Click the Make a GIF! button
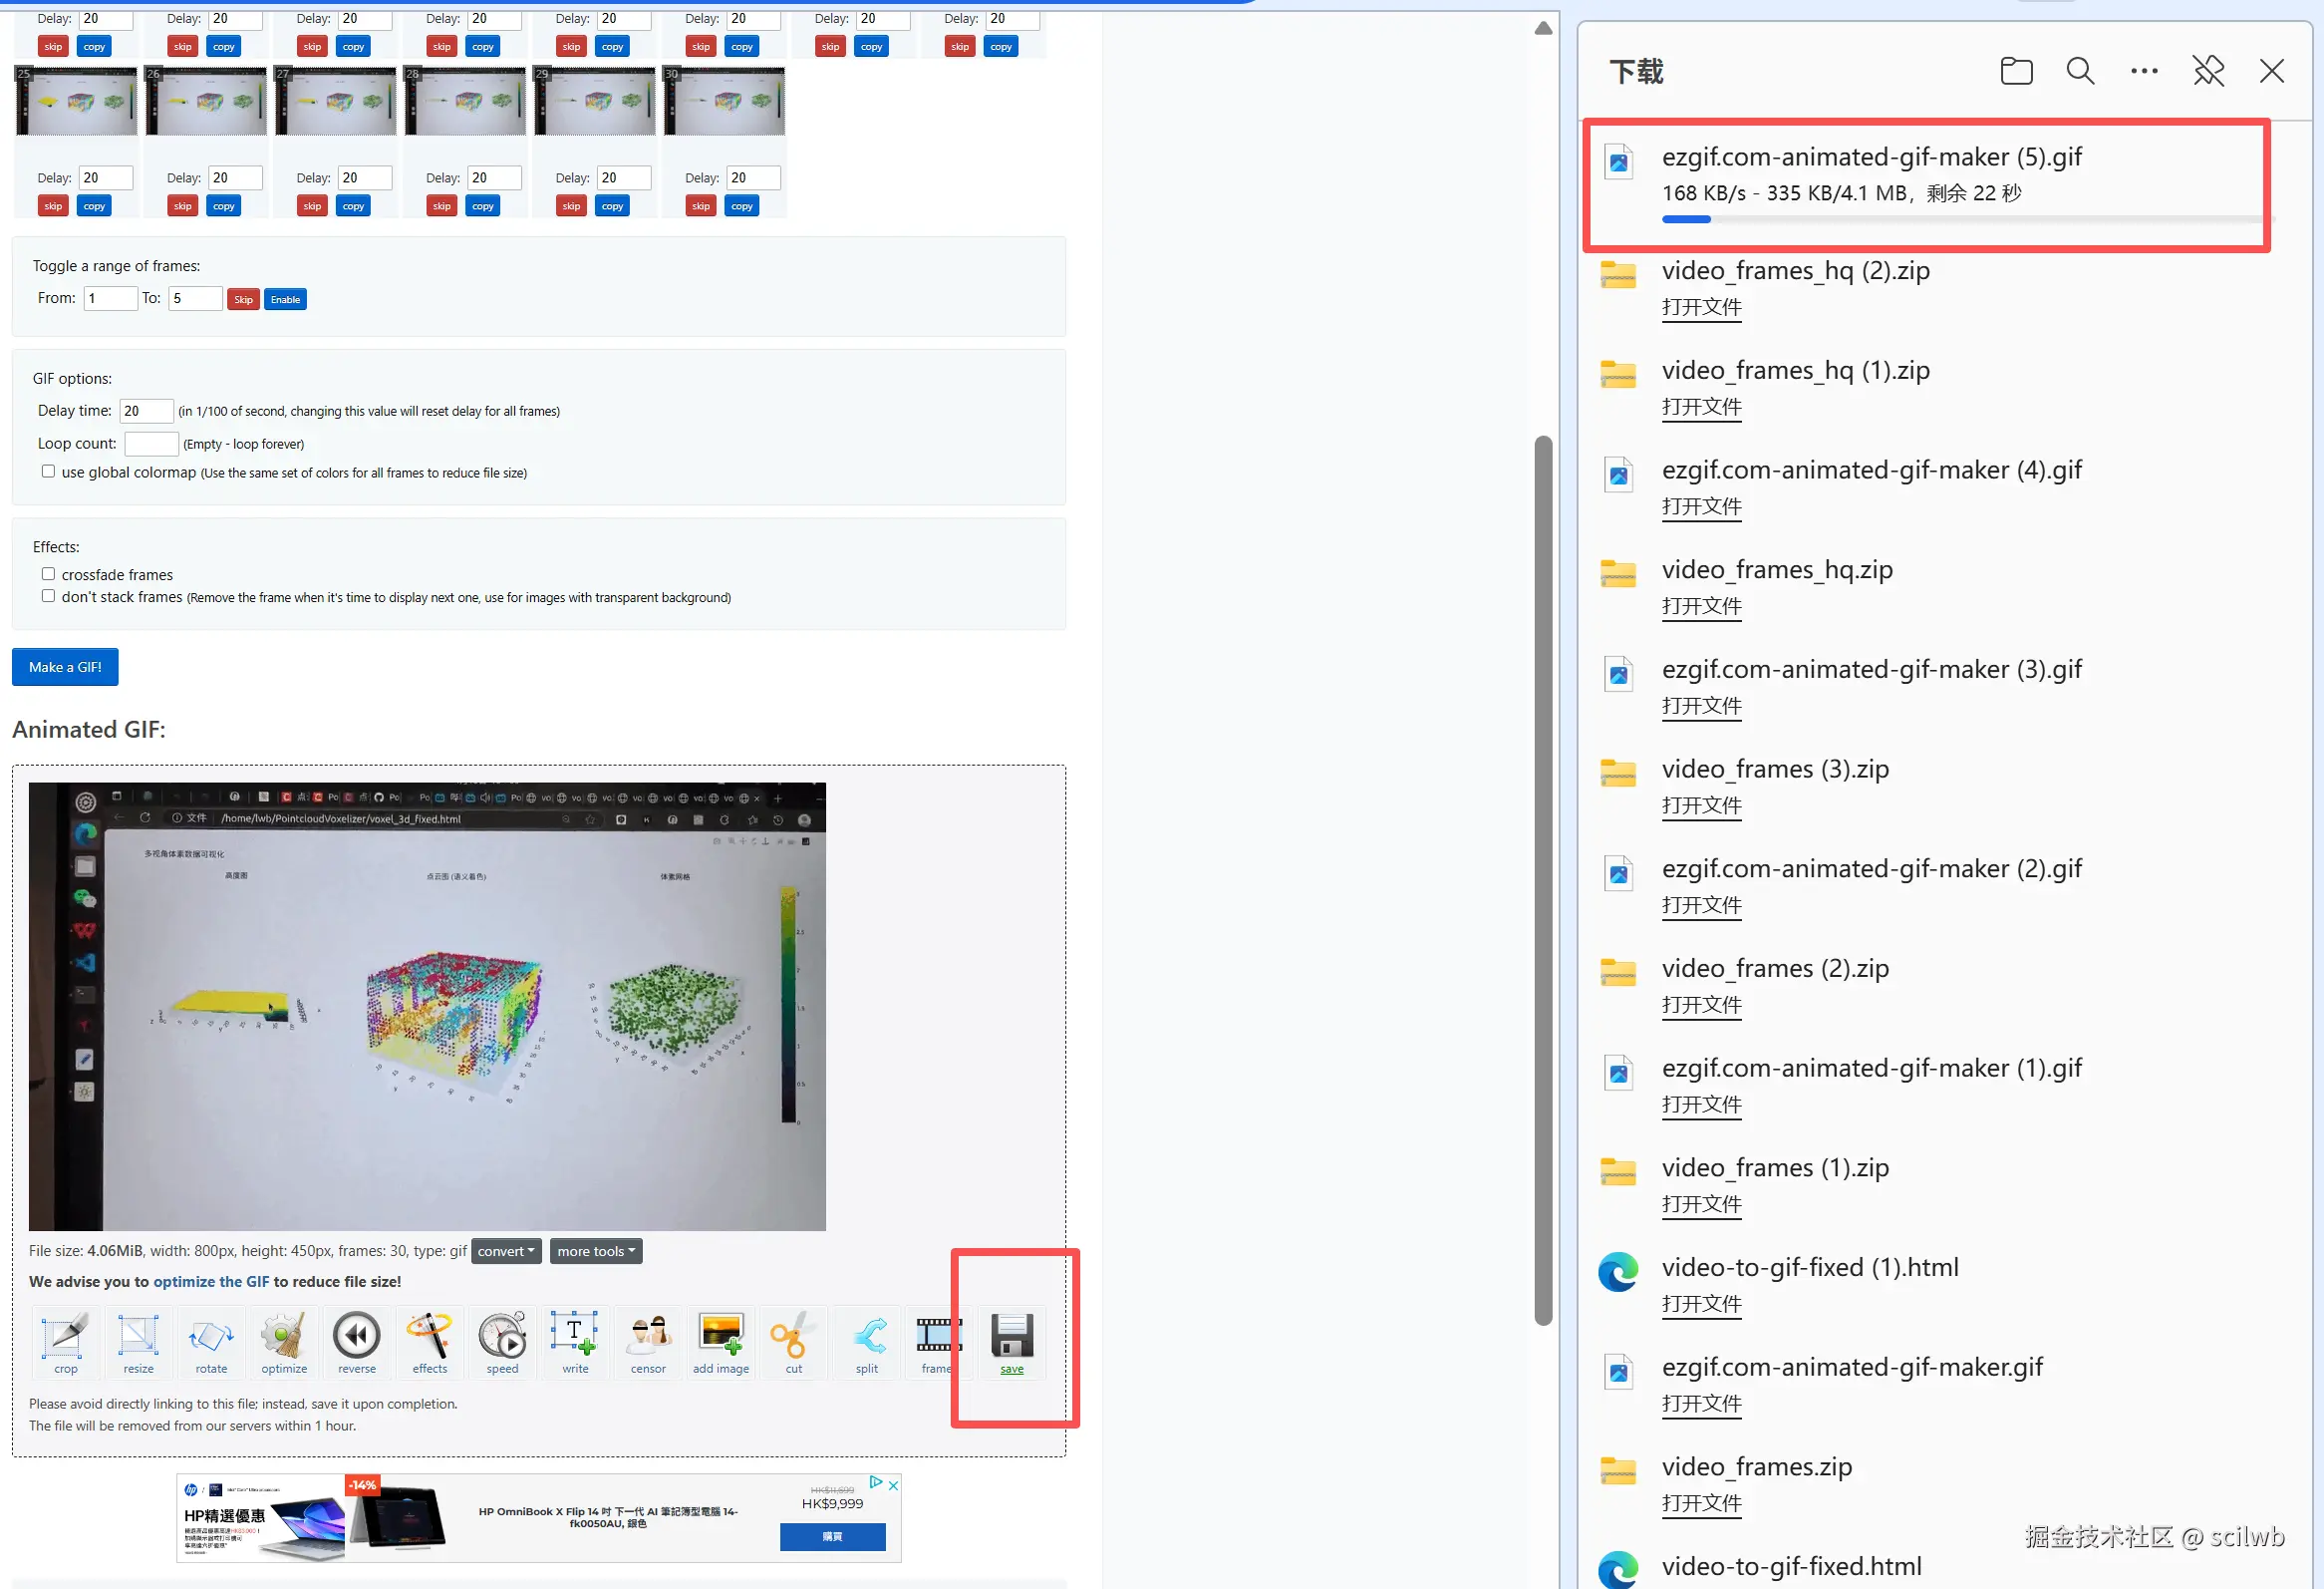Viewport: 2324px width, 1589px height. 65,667
